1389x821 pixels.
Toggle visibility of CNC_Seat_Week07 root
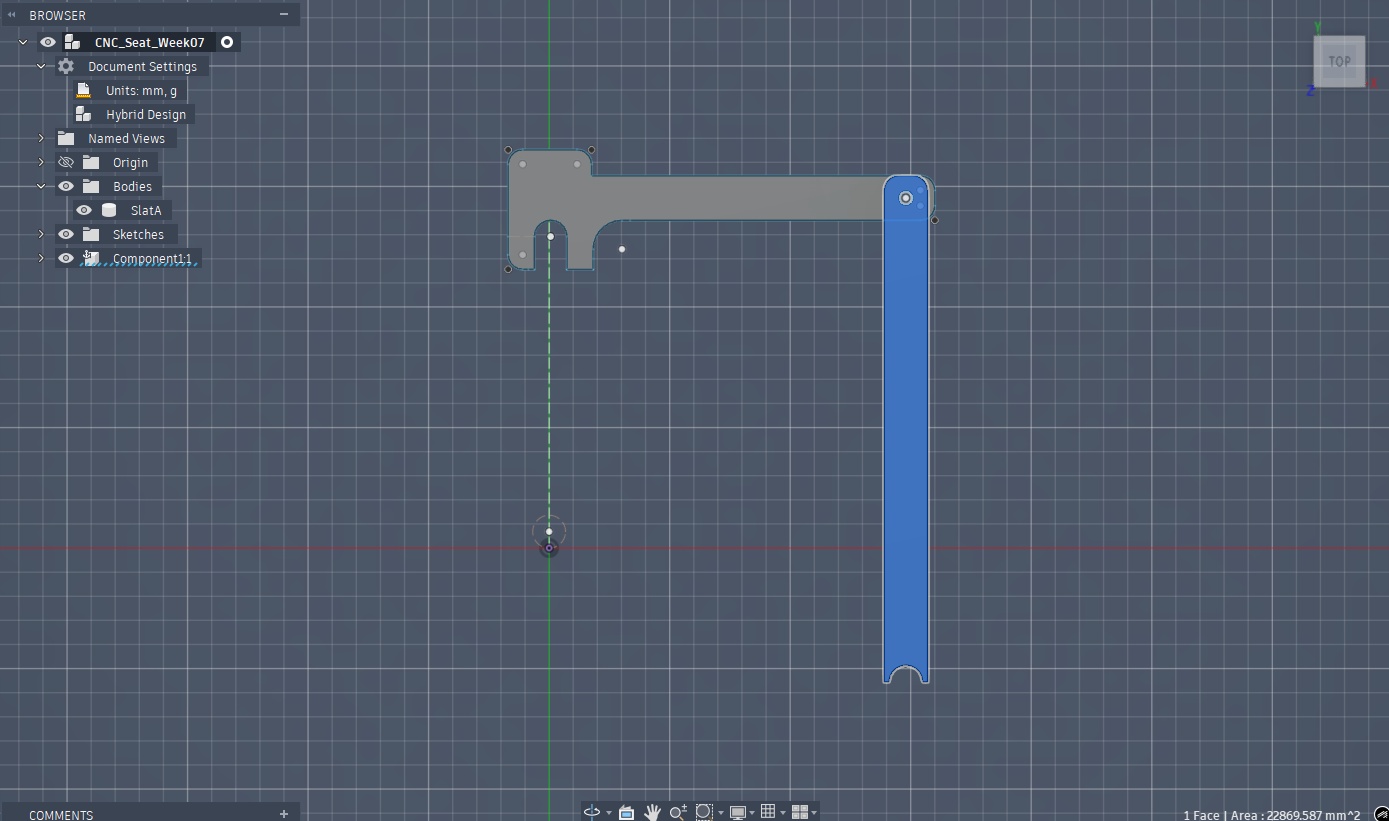tap(48, 42)
